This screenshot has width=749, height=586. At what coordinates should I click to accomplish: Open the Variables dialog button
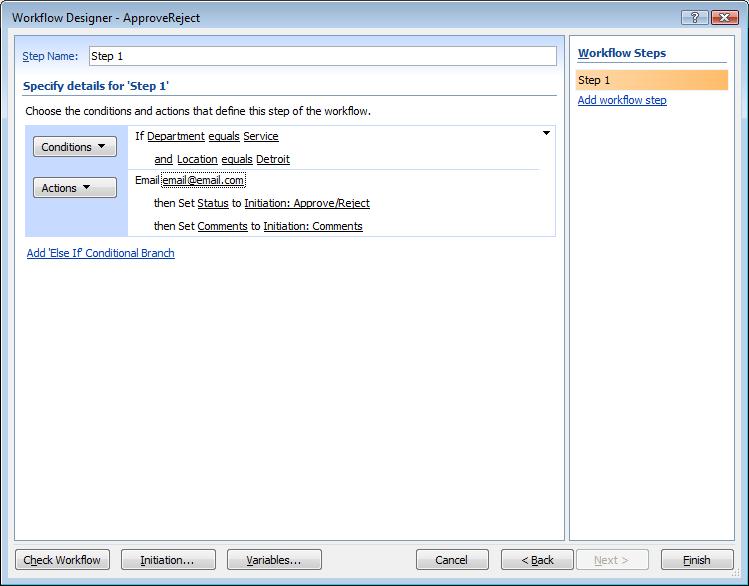274,560
